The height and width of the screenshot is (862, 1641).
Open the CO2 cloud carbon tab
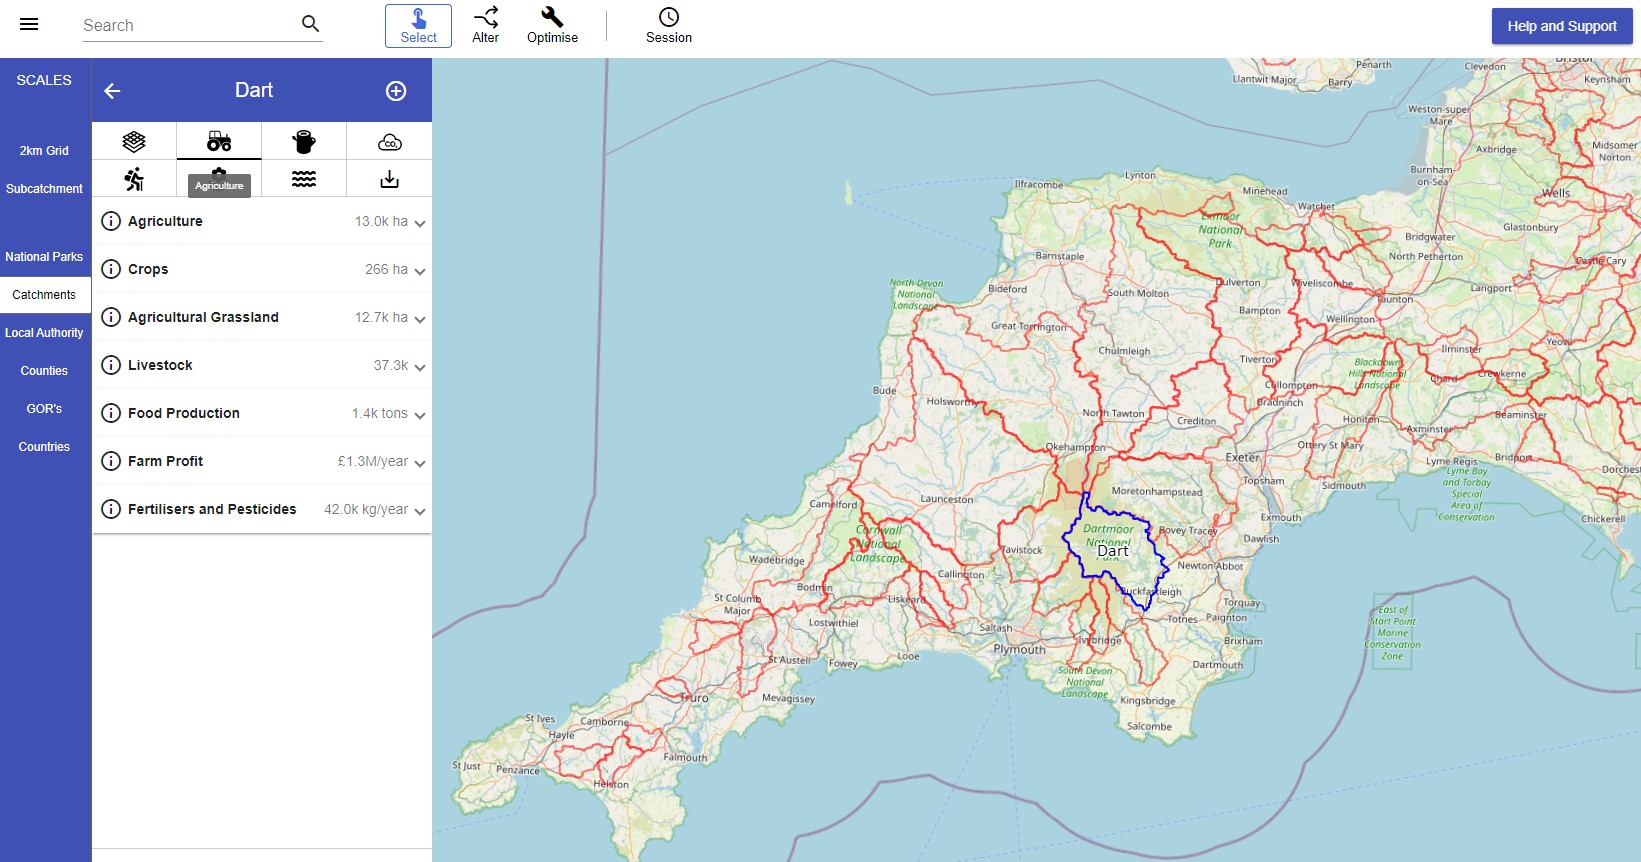[x=389, y=142]
